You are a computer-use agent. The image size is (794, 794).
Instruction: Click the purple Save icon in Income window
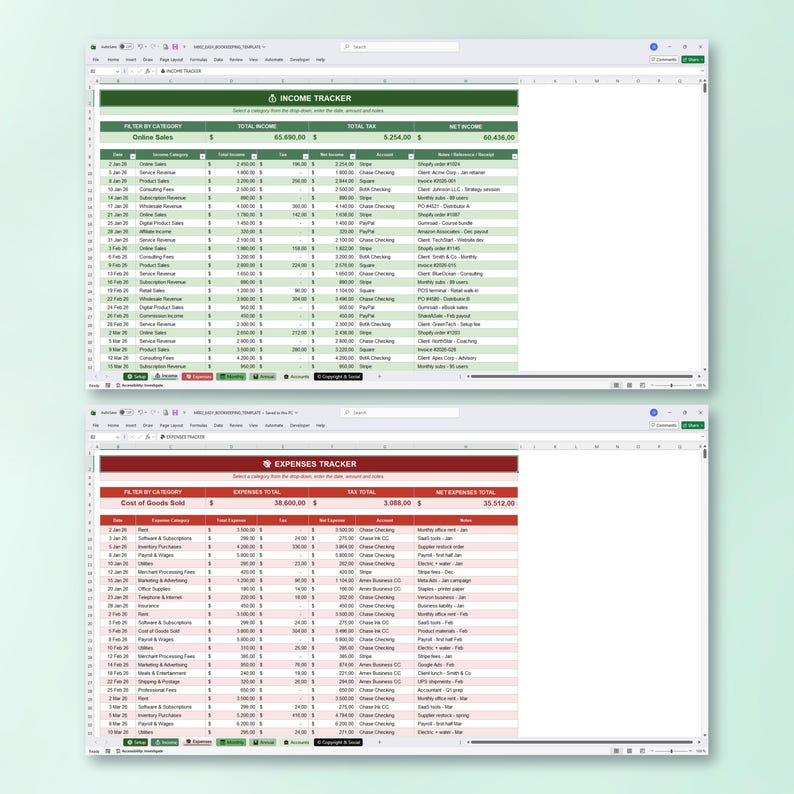(175, 47)
